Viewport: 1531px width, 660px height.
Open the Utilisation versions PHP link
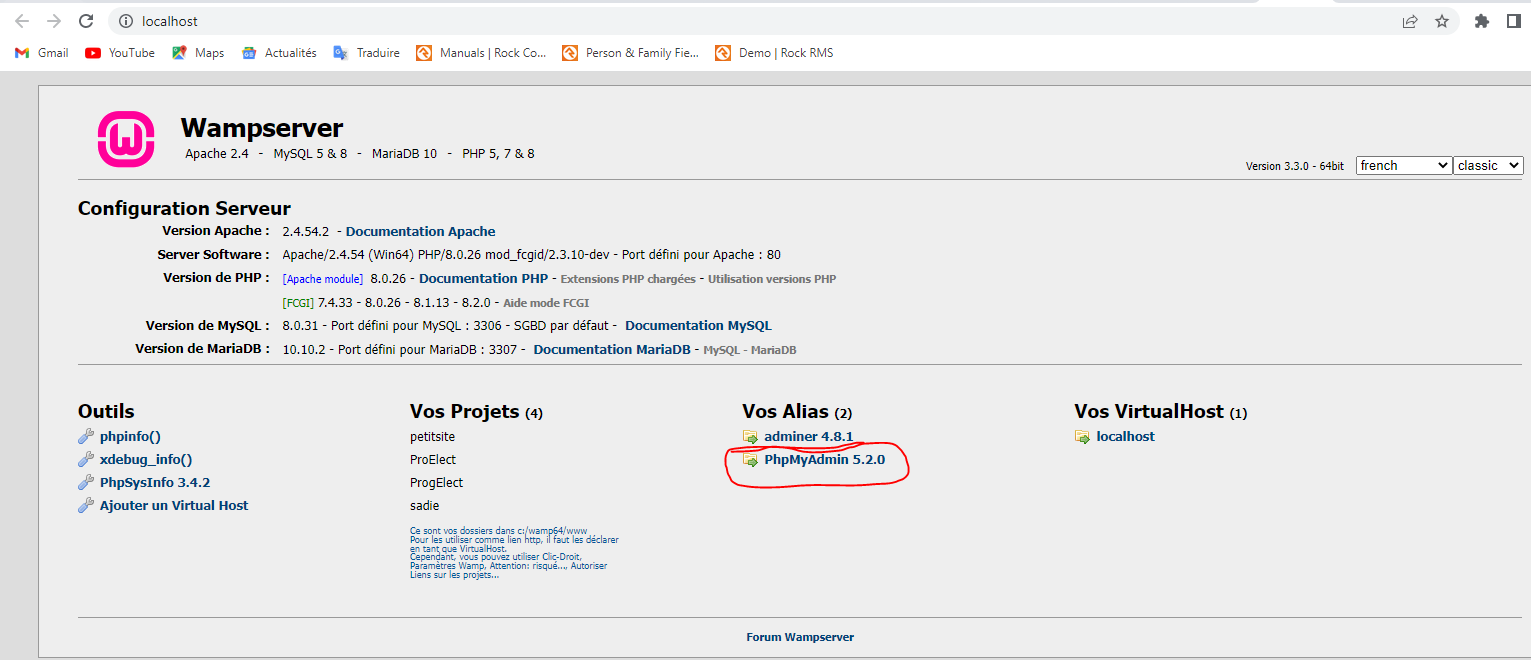click(x=772, y=279)
